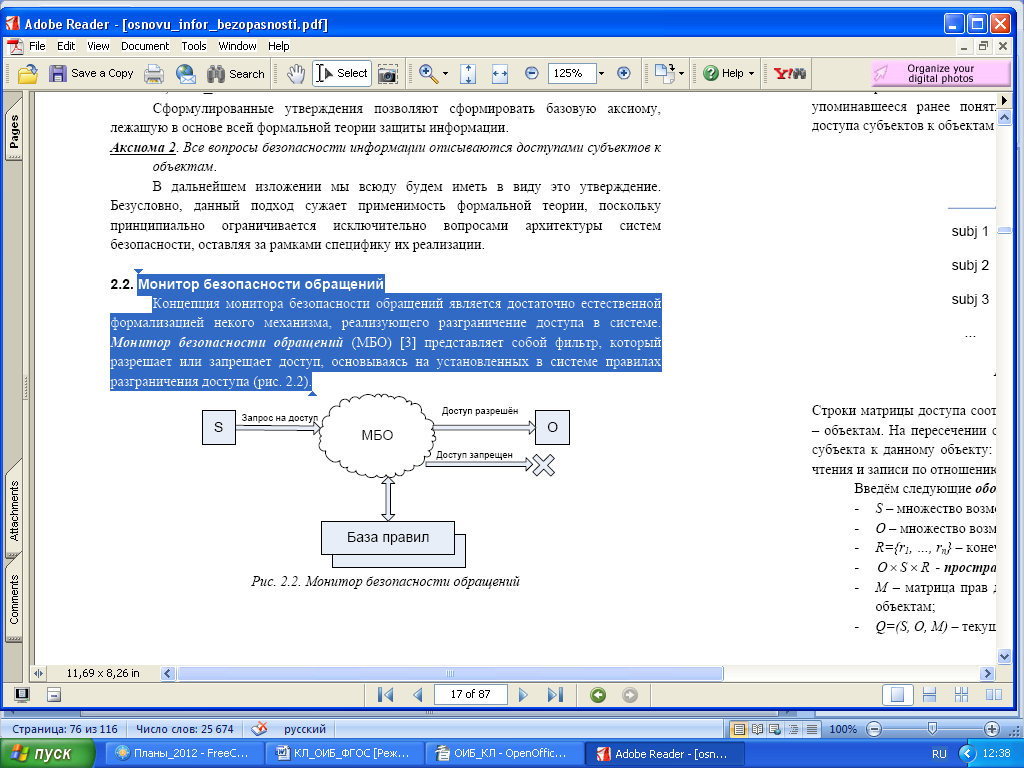Save a Copy of the PDF
Image resolution: width=1024 pixels, height=768 pixels.
pos(91,74)
